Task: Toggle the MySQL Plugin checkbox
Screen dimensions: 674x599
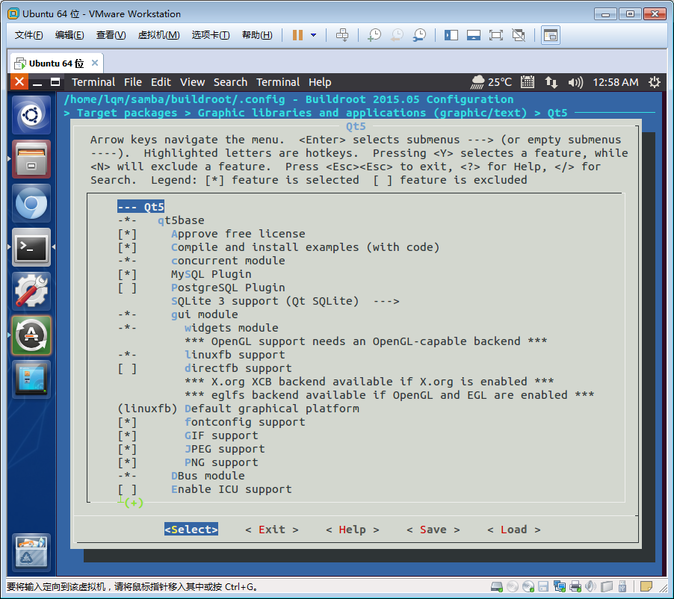Action: pos(127,274)
